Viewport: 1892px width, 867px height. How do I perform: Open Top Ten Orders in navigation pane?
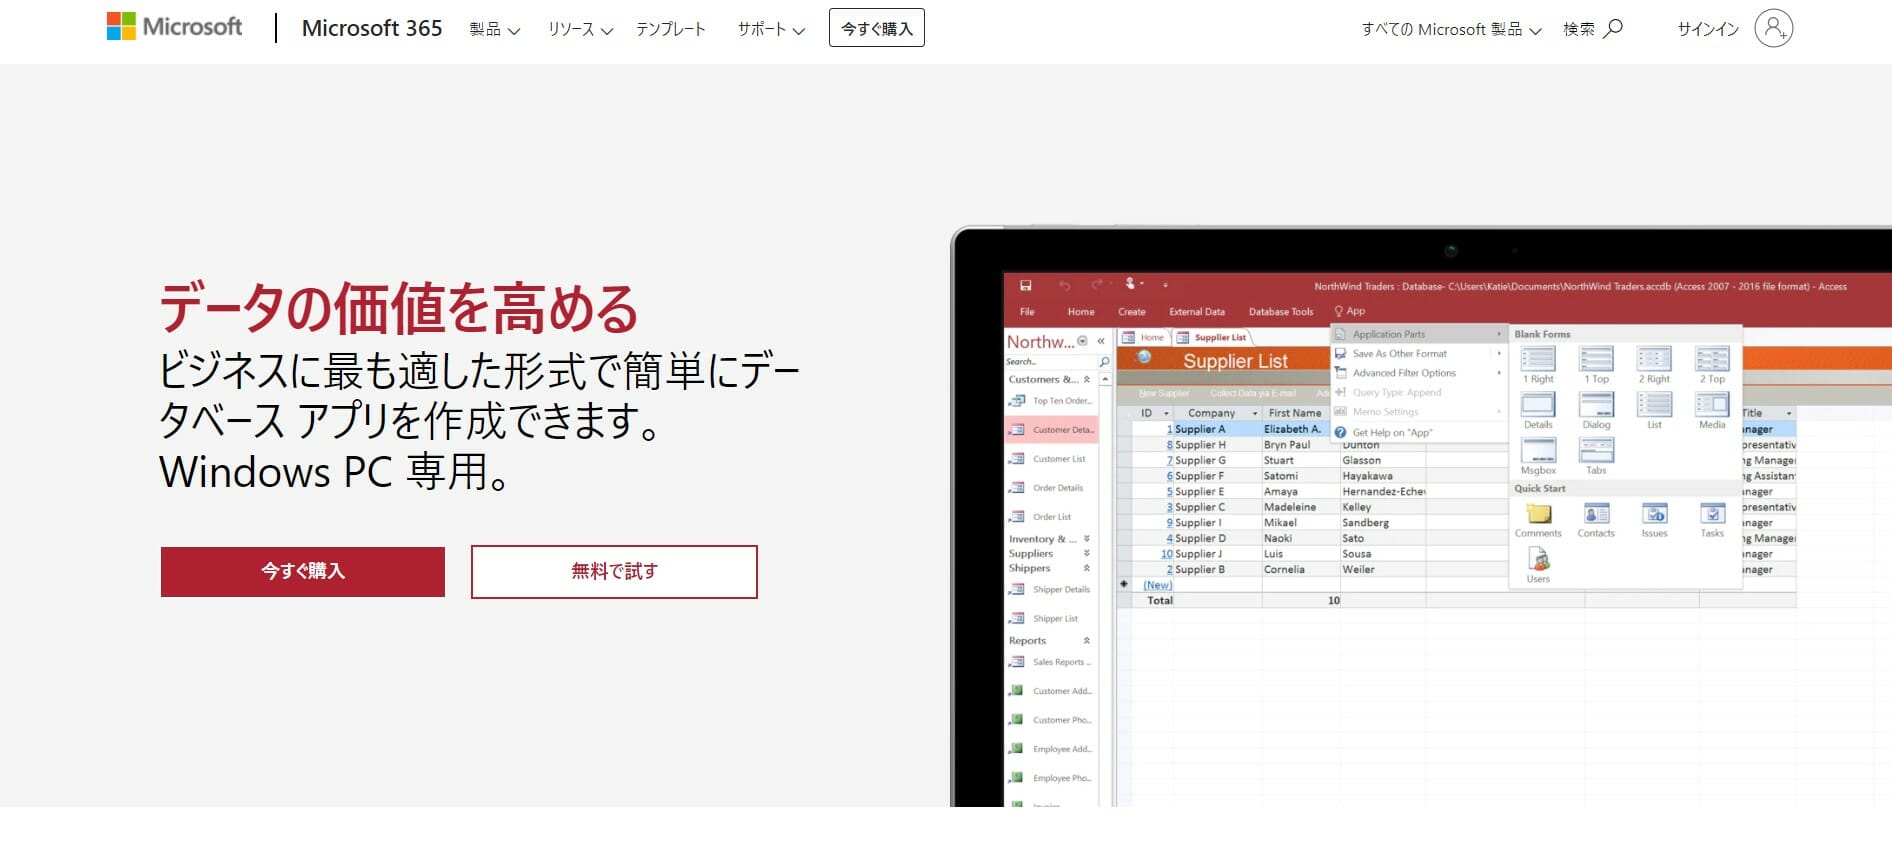[x=1051, y=401]
